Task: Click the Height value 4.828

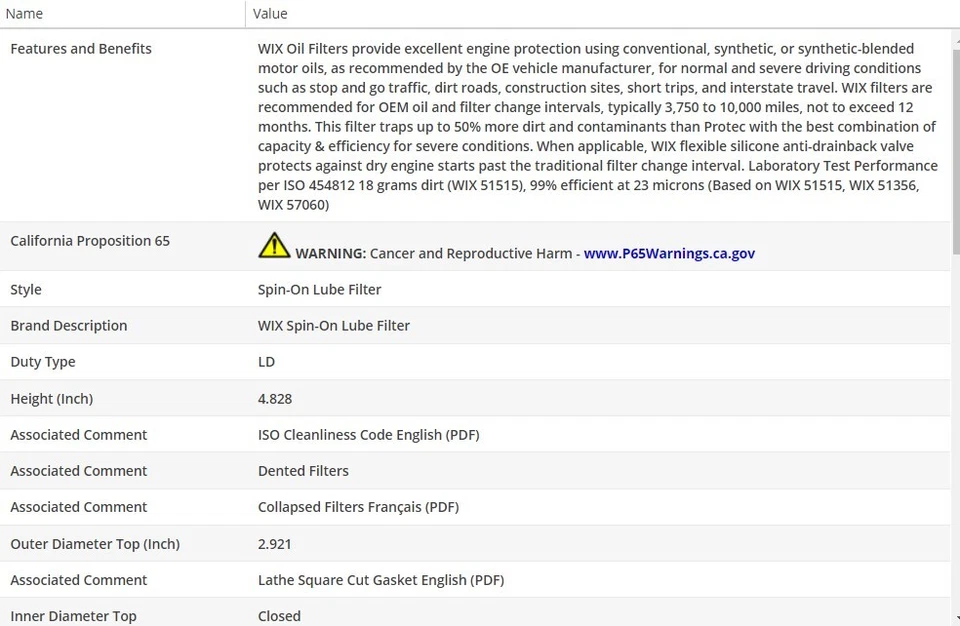Action: (x=275, y=399)
